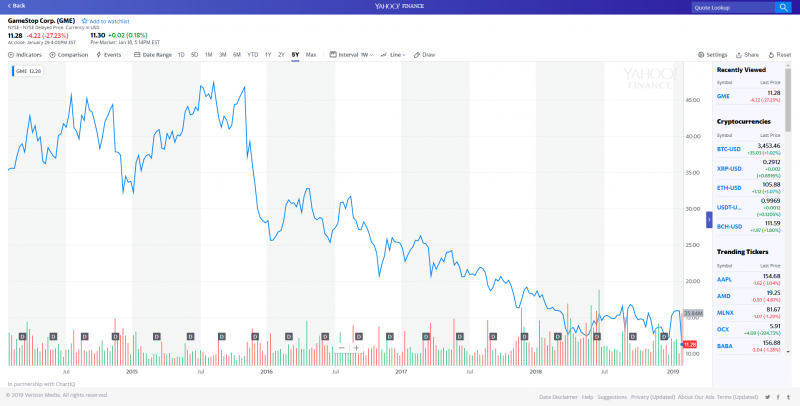
Task: Zoom in with the plus button
Action: (356, 348)
